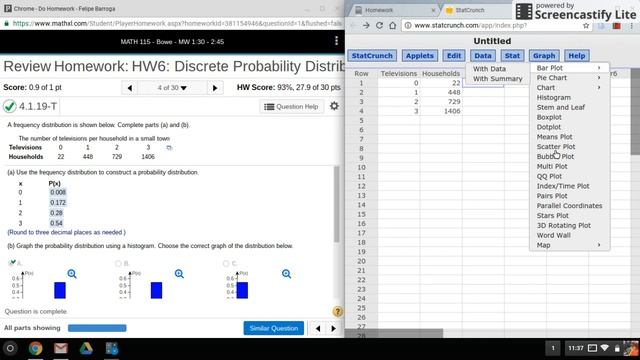Open Google Chrome from the shelf
Screen dimensions: 640x360
[x=36, y=348]
